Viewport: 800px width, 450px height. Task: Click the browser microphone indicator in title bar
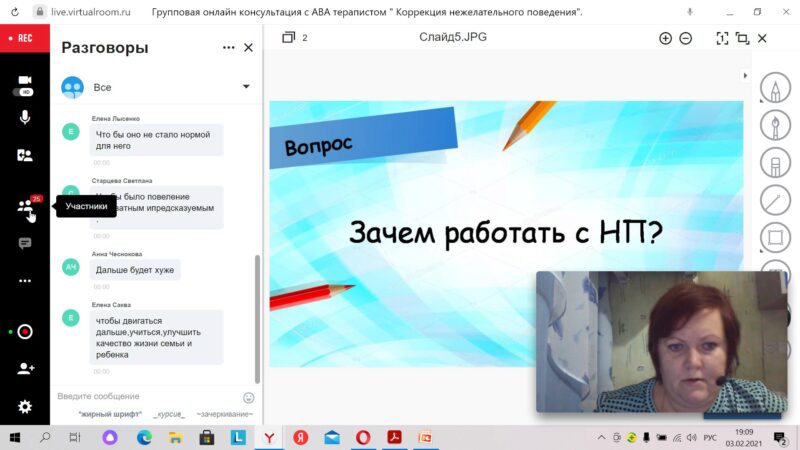coord(690,12)
